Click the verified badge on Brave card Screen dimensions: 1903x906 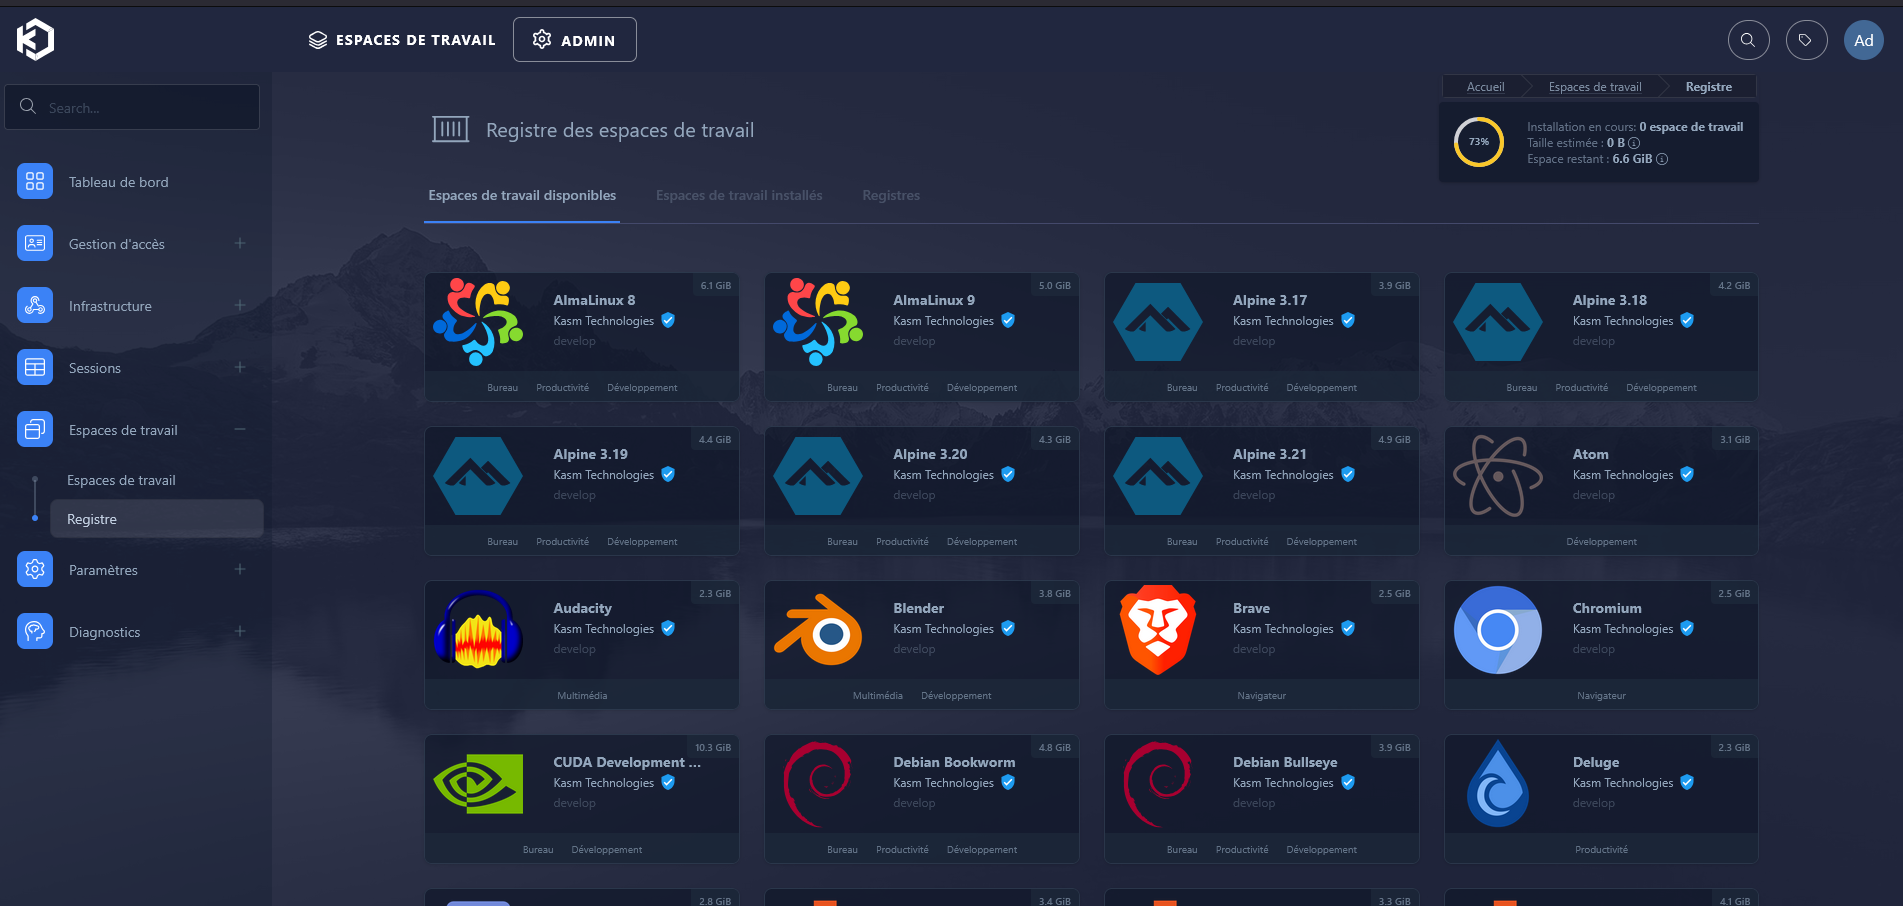[x=1348, y=628]
